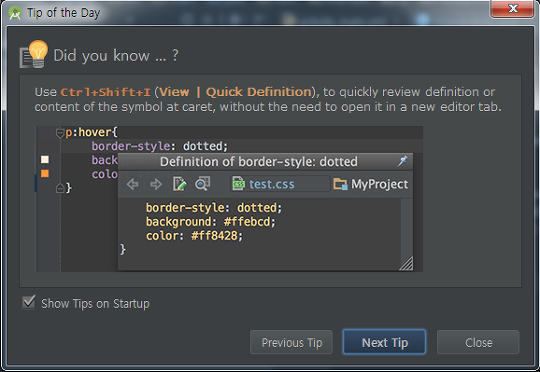Click the Android Studio icon in title bar

(15, 13)
